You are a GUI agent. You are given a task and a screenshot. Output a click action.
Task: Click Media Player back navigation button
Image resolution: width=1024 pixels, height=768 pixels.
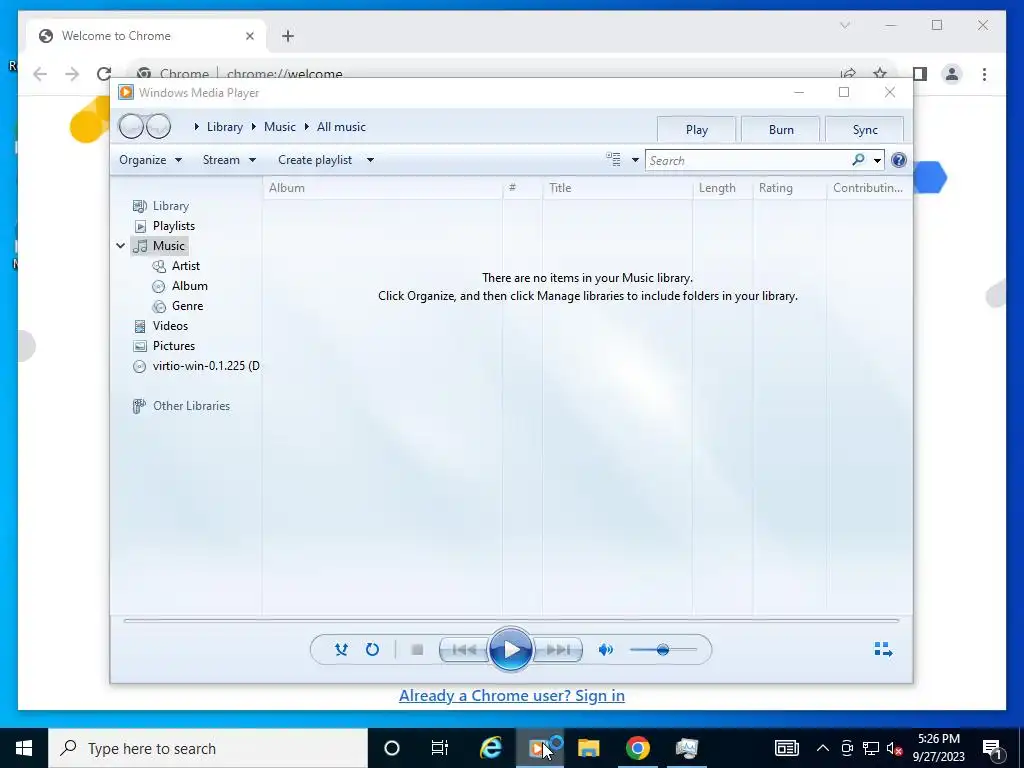131,126
